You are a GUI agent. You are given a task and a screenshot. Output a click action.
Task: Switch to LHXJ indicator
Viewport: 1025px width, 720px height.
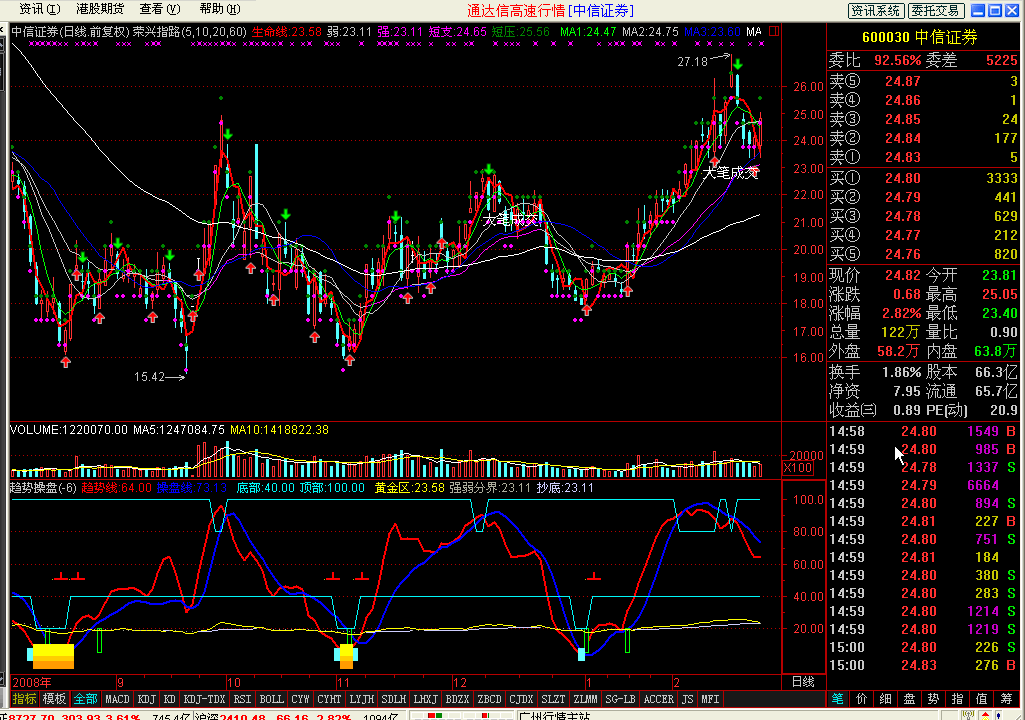426,699
